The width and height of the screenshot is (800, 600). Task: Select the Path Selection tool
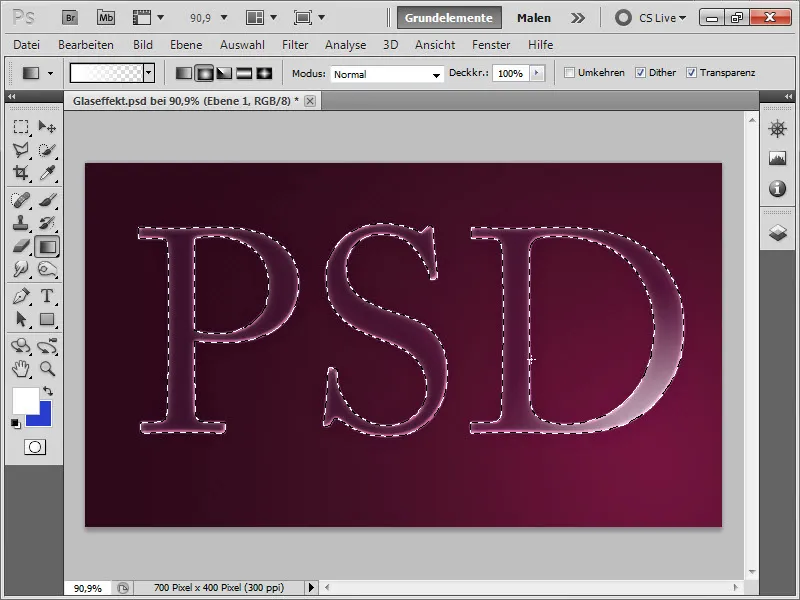tap(21, 319)
